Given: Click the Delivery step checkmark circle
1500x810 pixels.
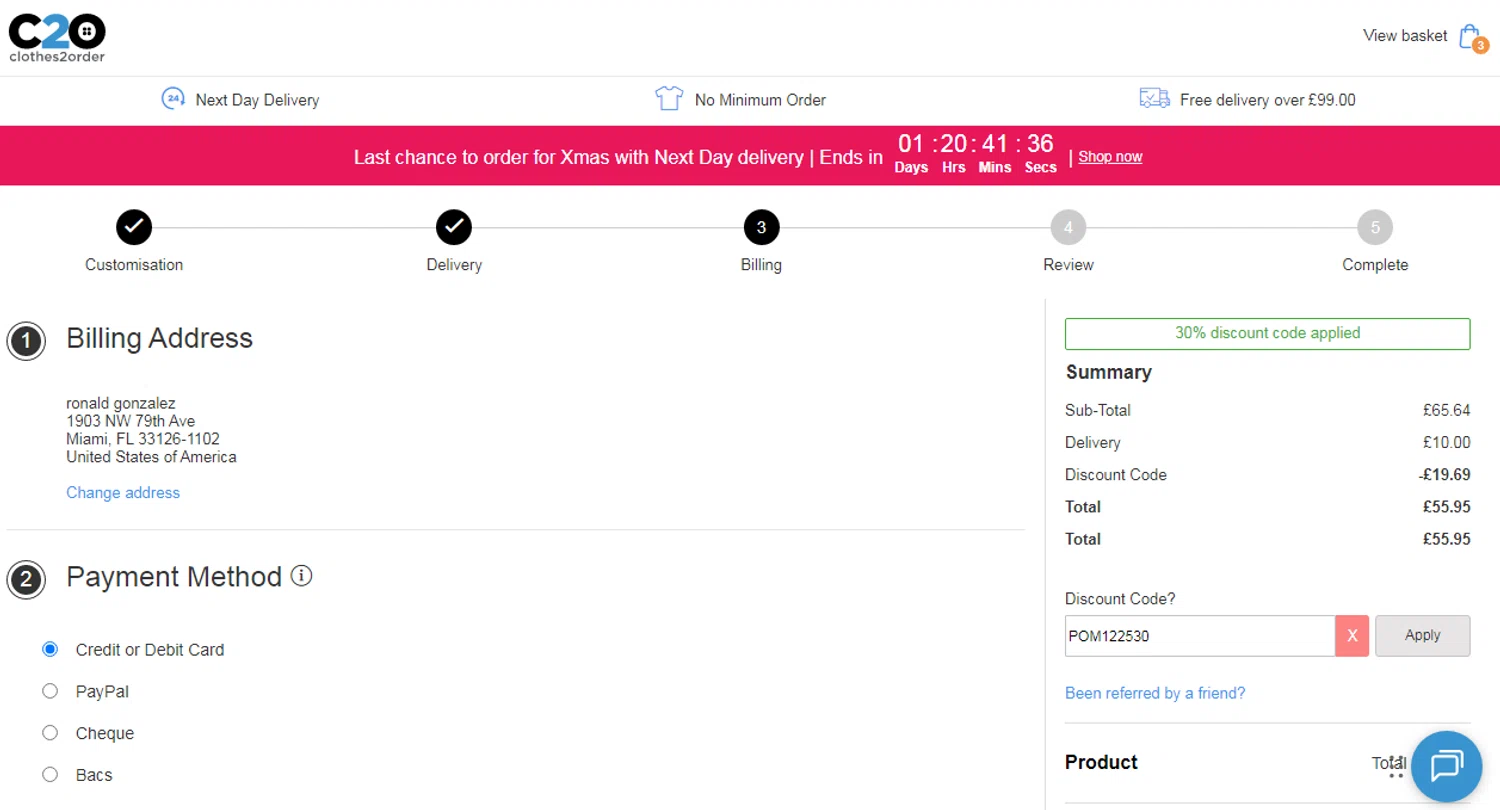Looking at the screenshot, I should (x=454, y=228).
